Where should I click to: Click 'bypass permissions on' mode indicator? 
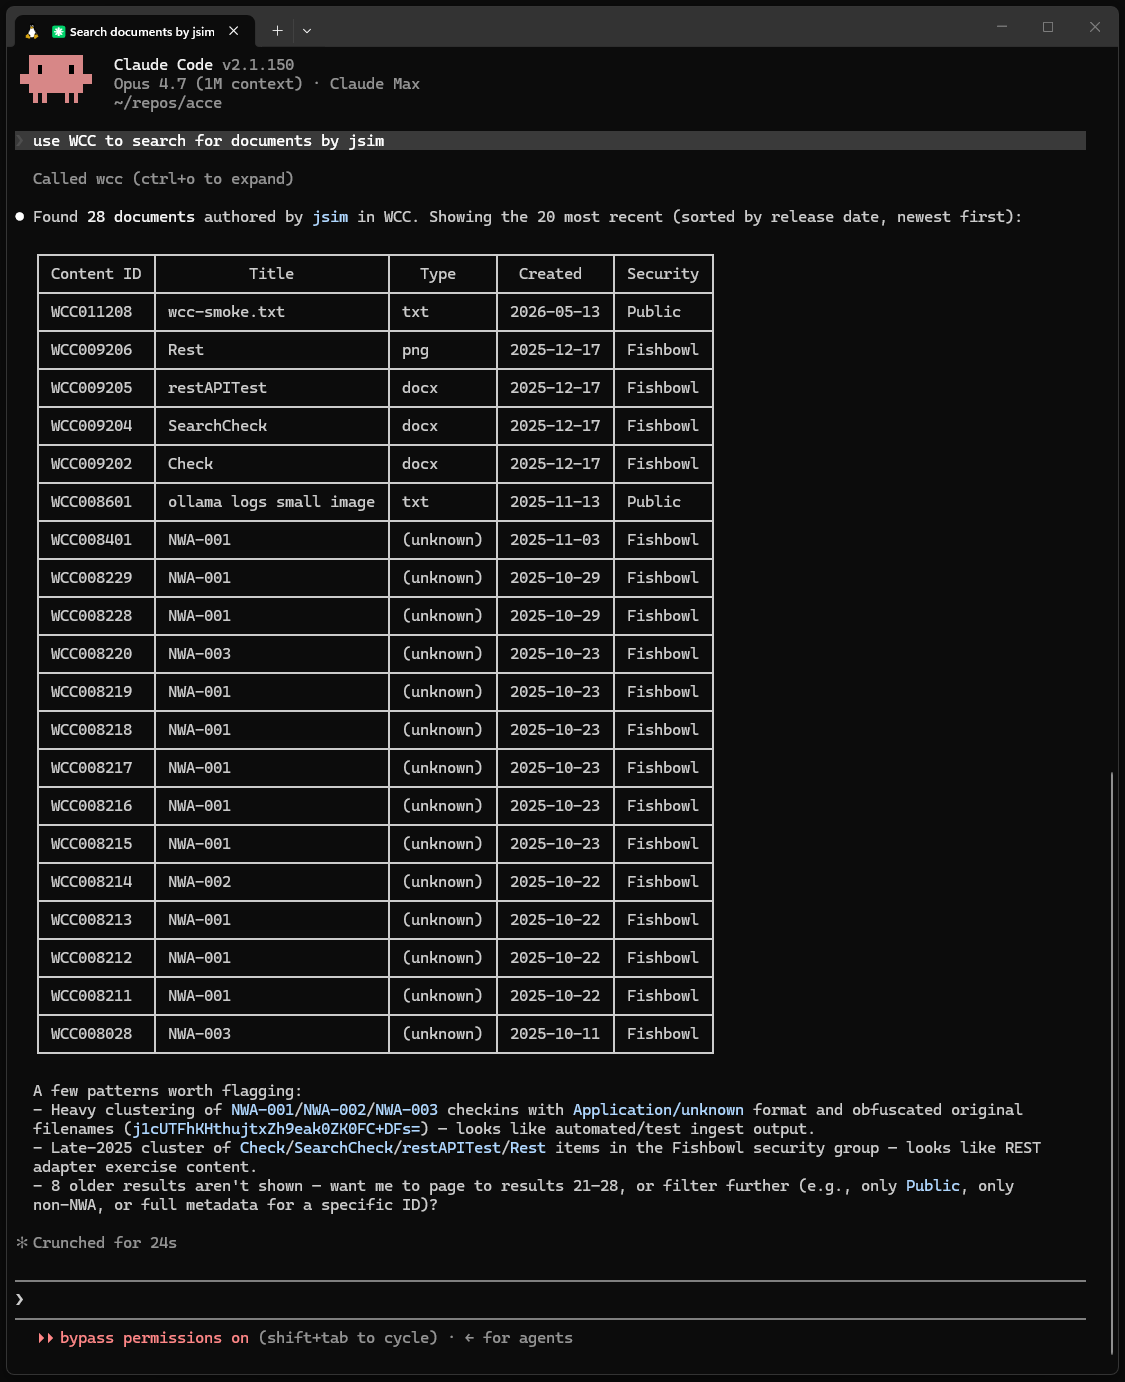click(x=154, y=1338)
